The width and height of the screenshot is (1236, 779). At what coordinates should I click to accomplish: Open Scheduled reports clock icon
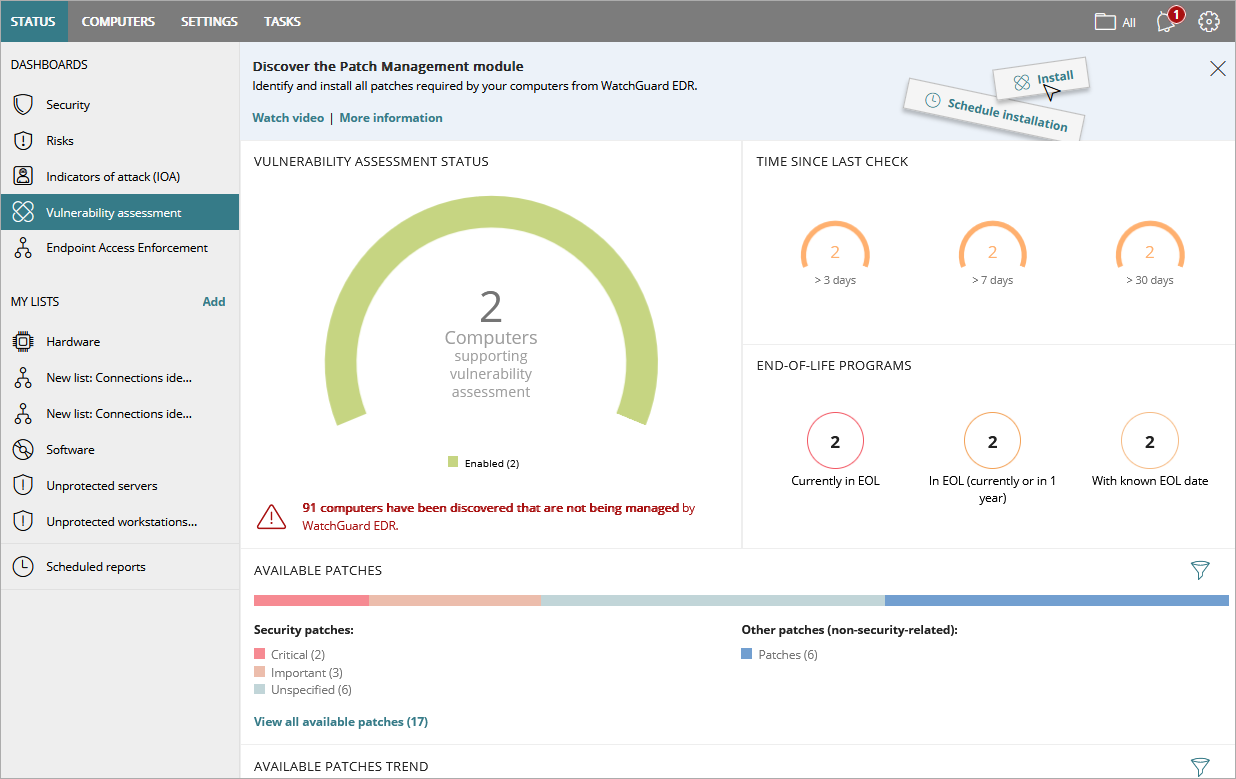coord(21,566)
